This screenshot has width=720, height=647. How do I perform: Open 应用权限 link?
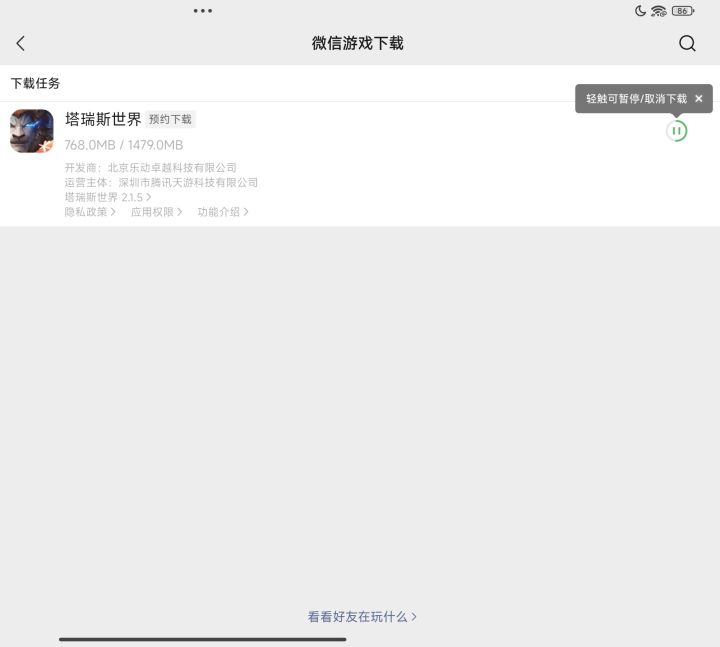click(x=157, y=212)
